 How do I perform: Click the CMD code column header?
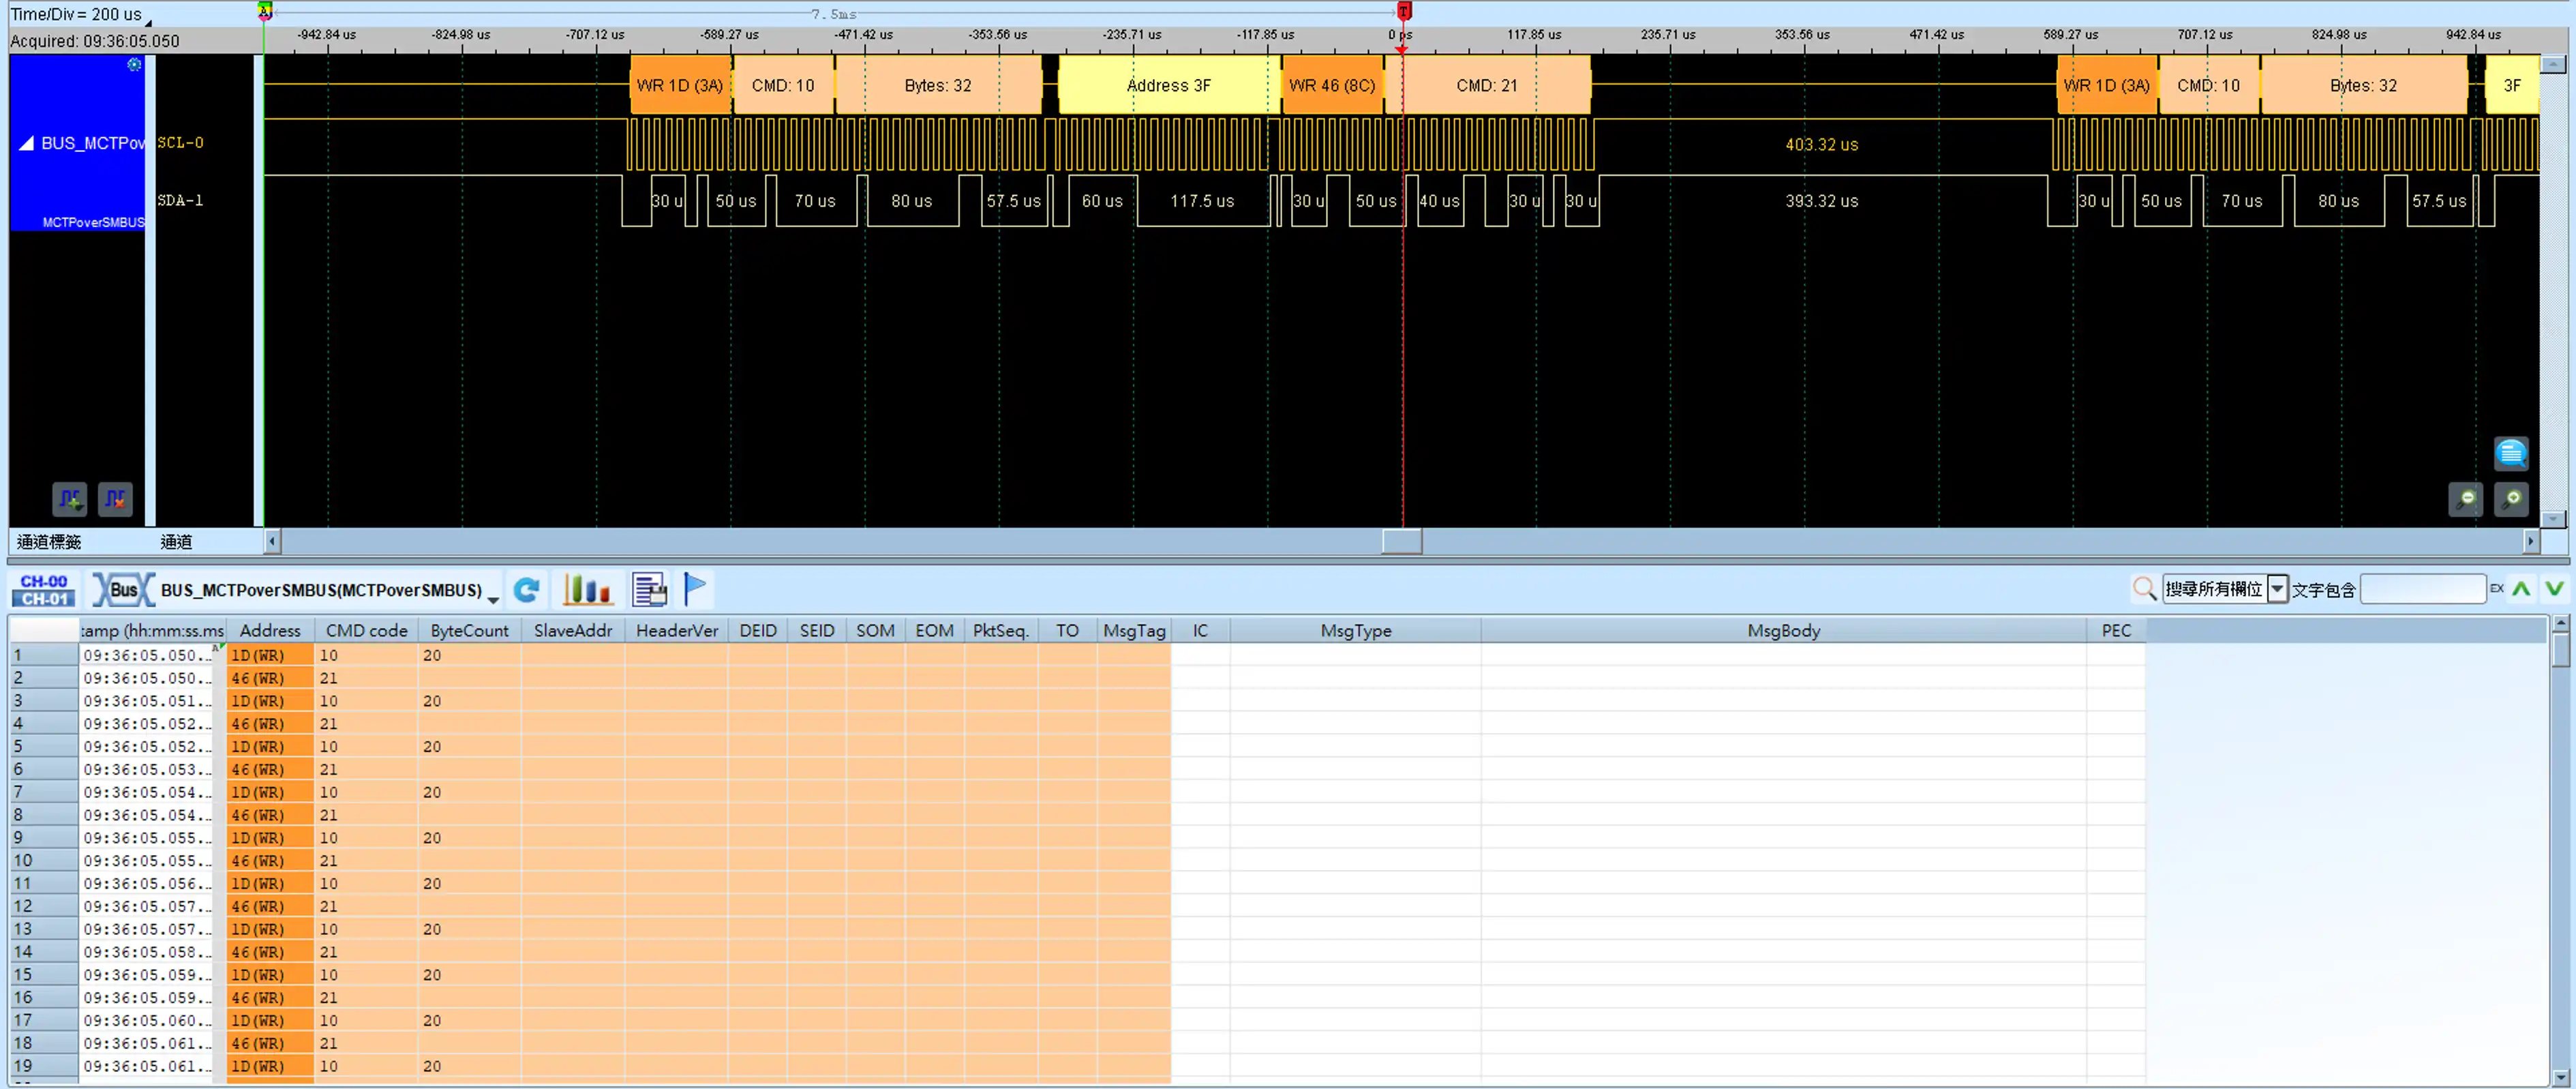click(x=366, y=631)
